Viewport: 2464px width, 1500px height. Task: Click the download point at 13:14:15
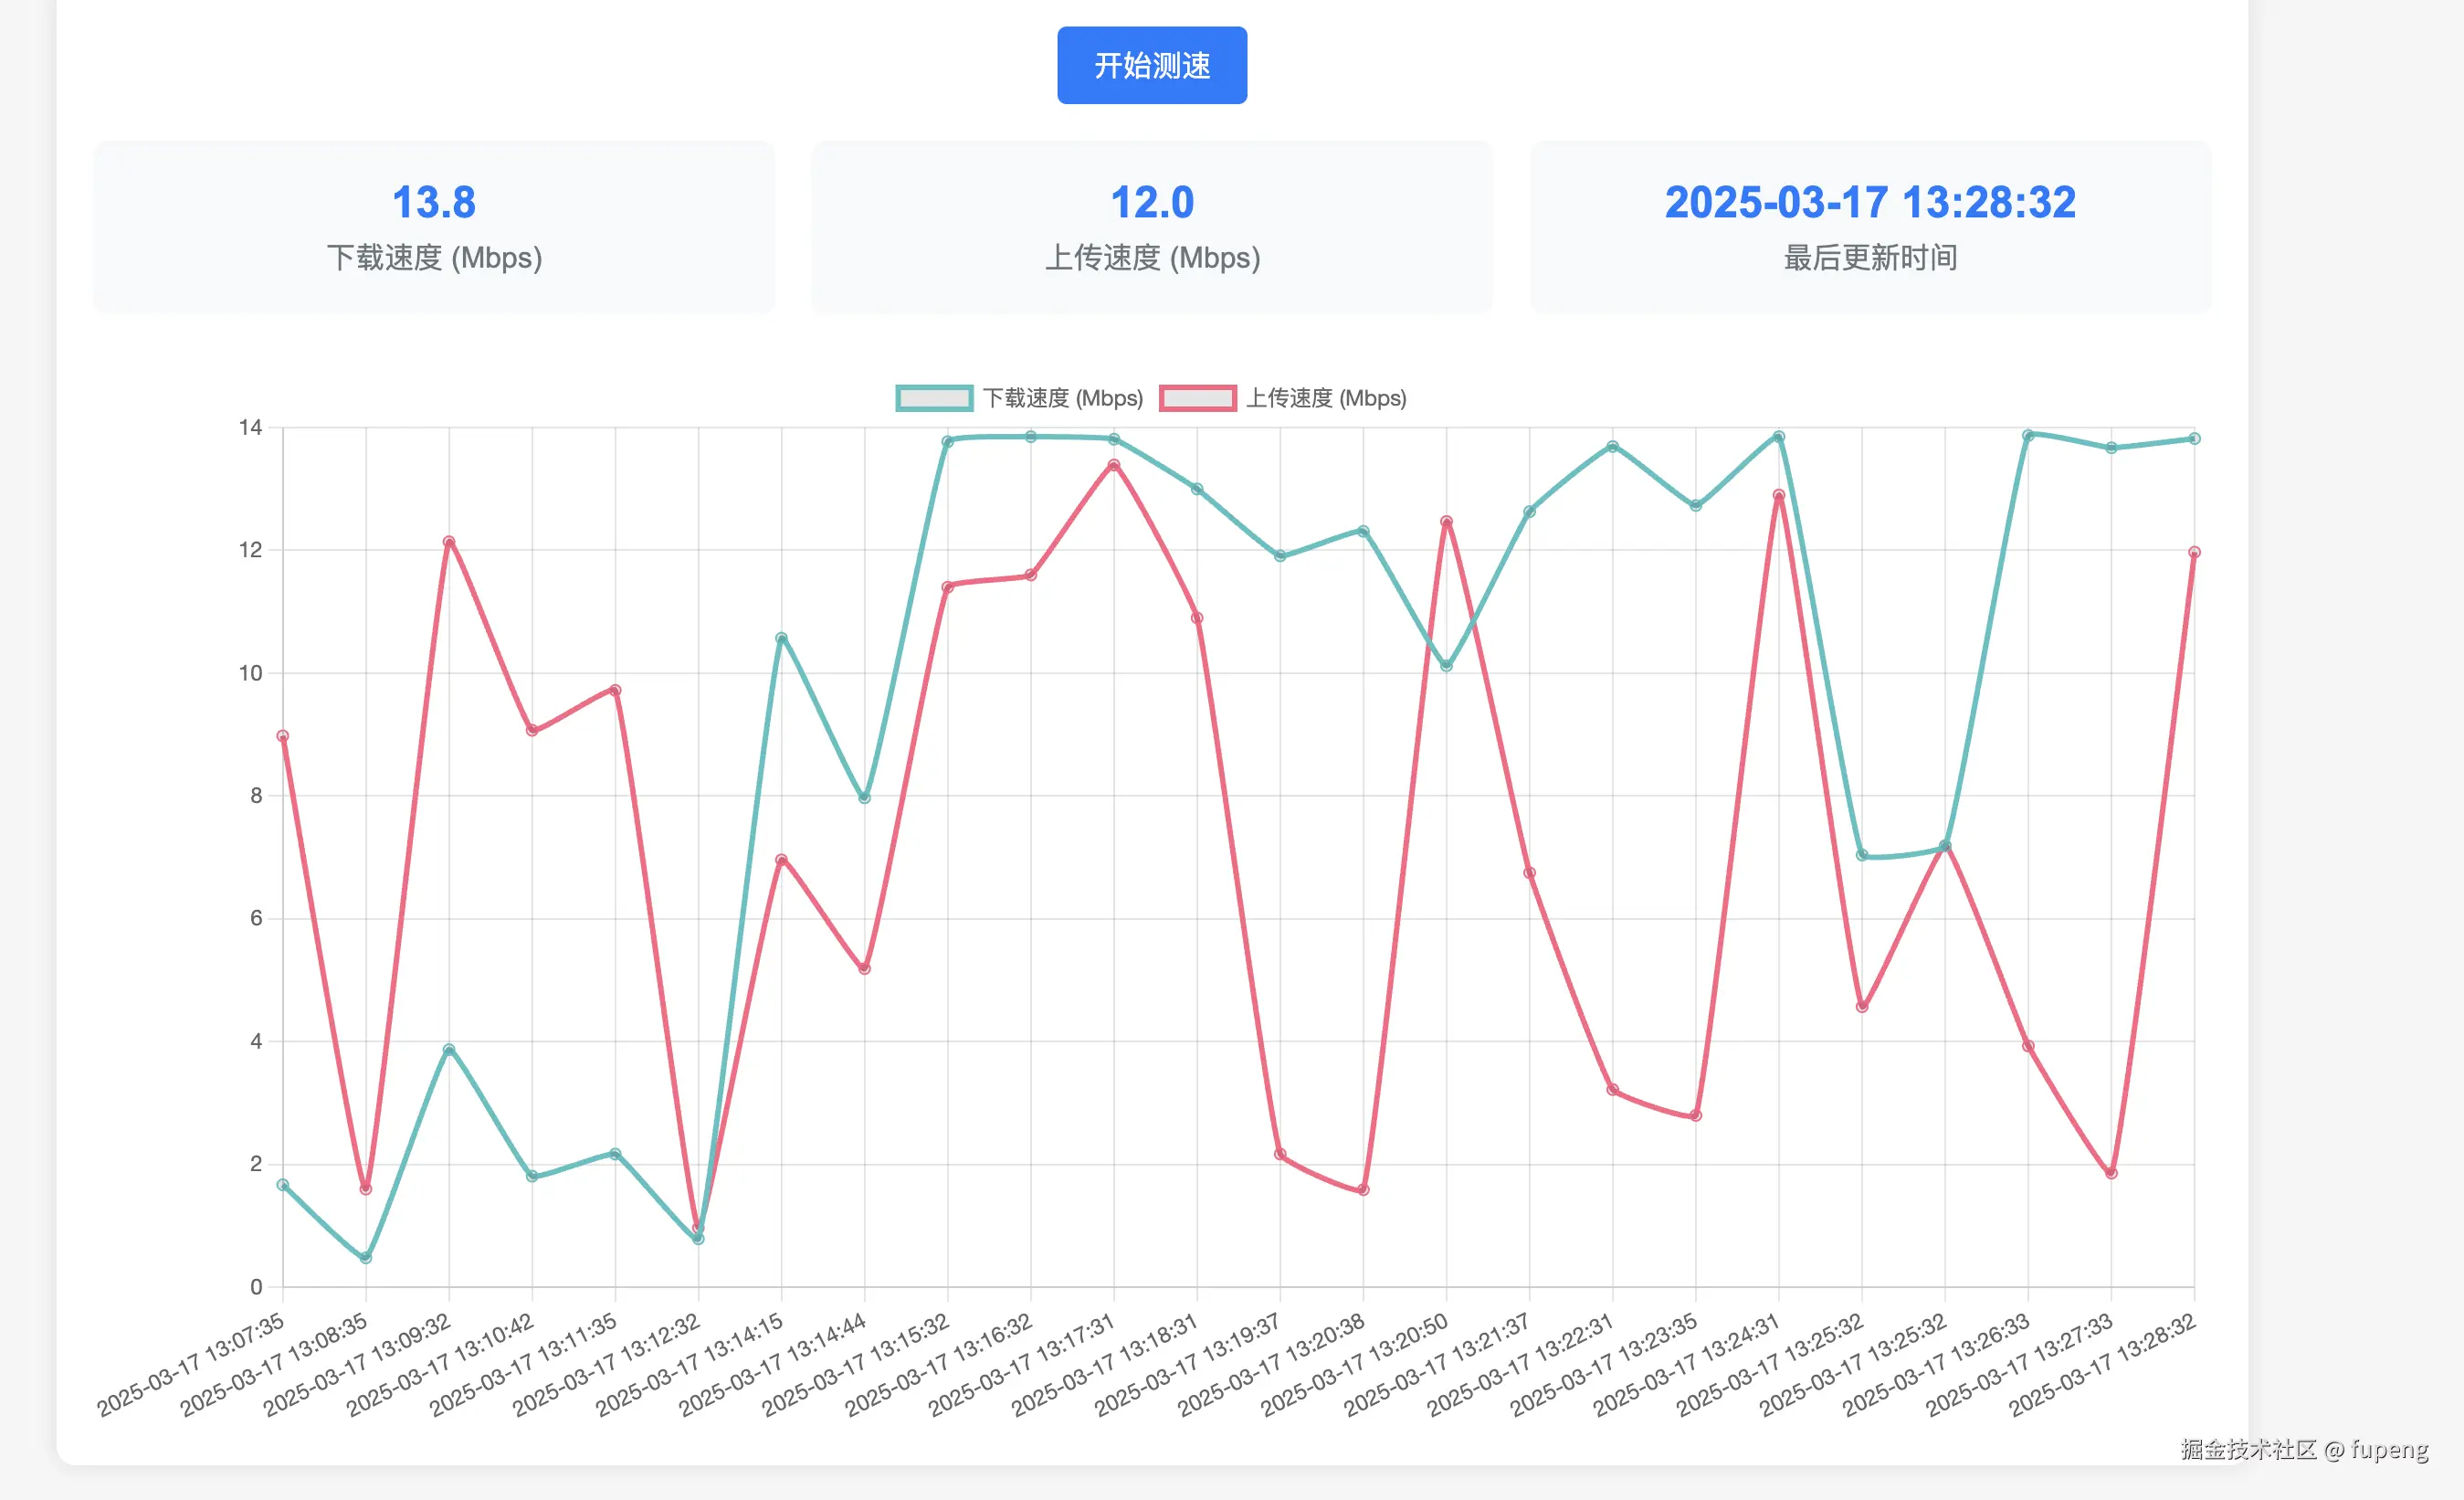click(781, 638)
